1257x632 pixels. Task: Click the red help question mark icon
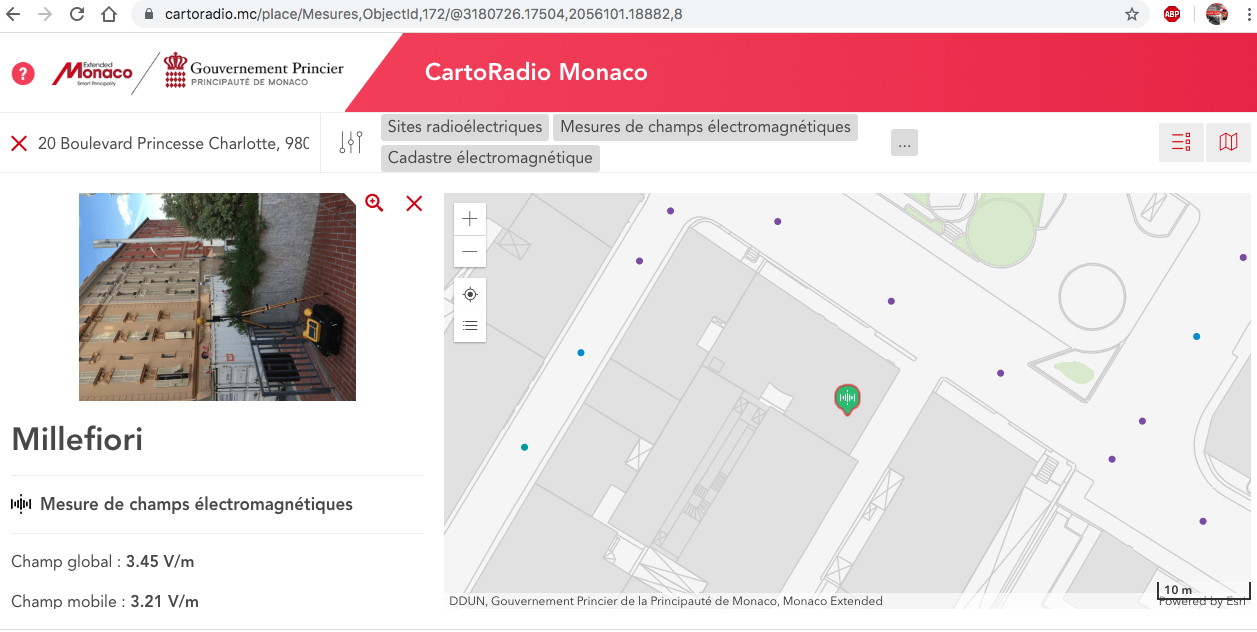pyautogui.click(x=23, y=73)
